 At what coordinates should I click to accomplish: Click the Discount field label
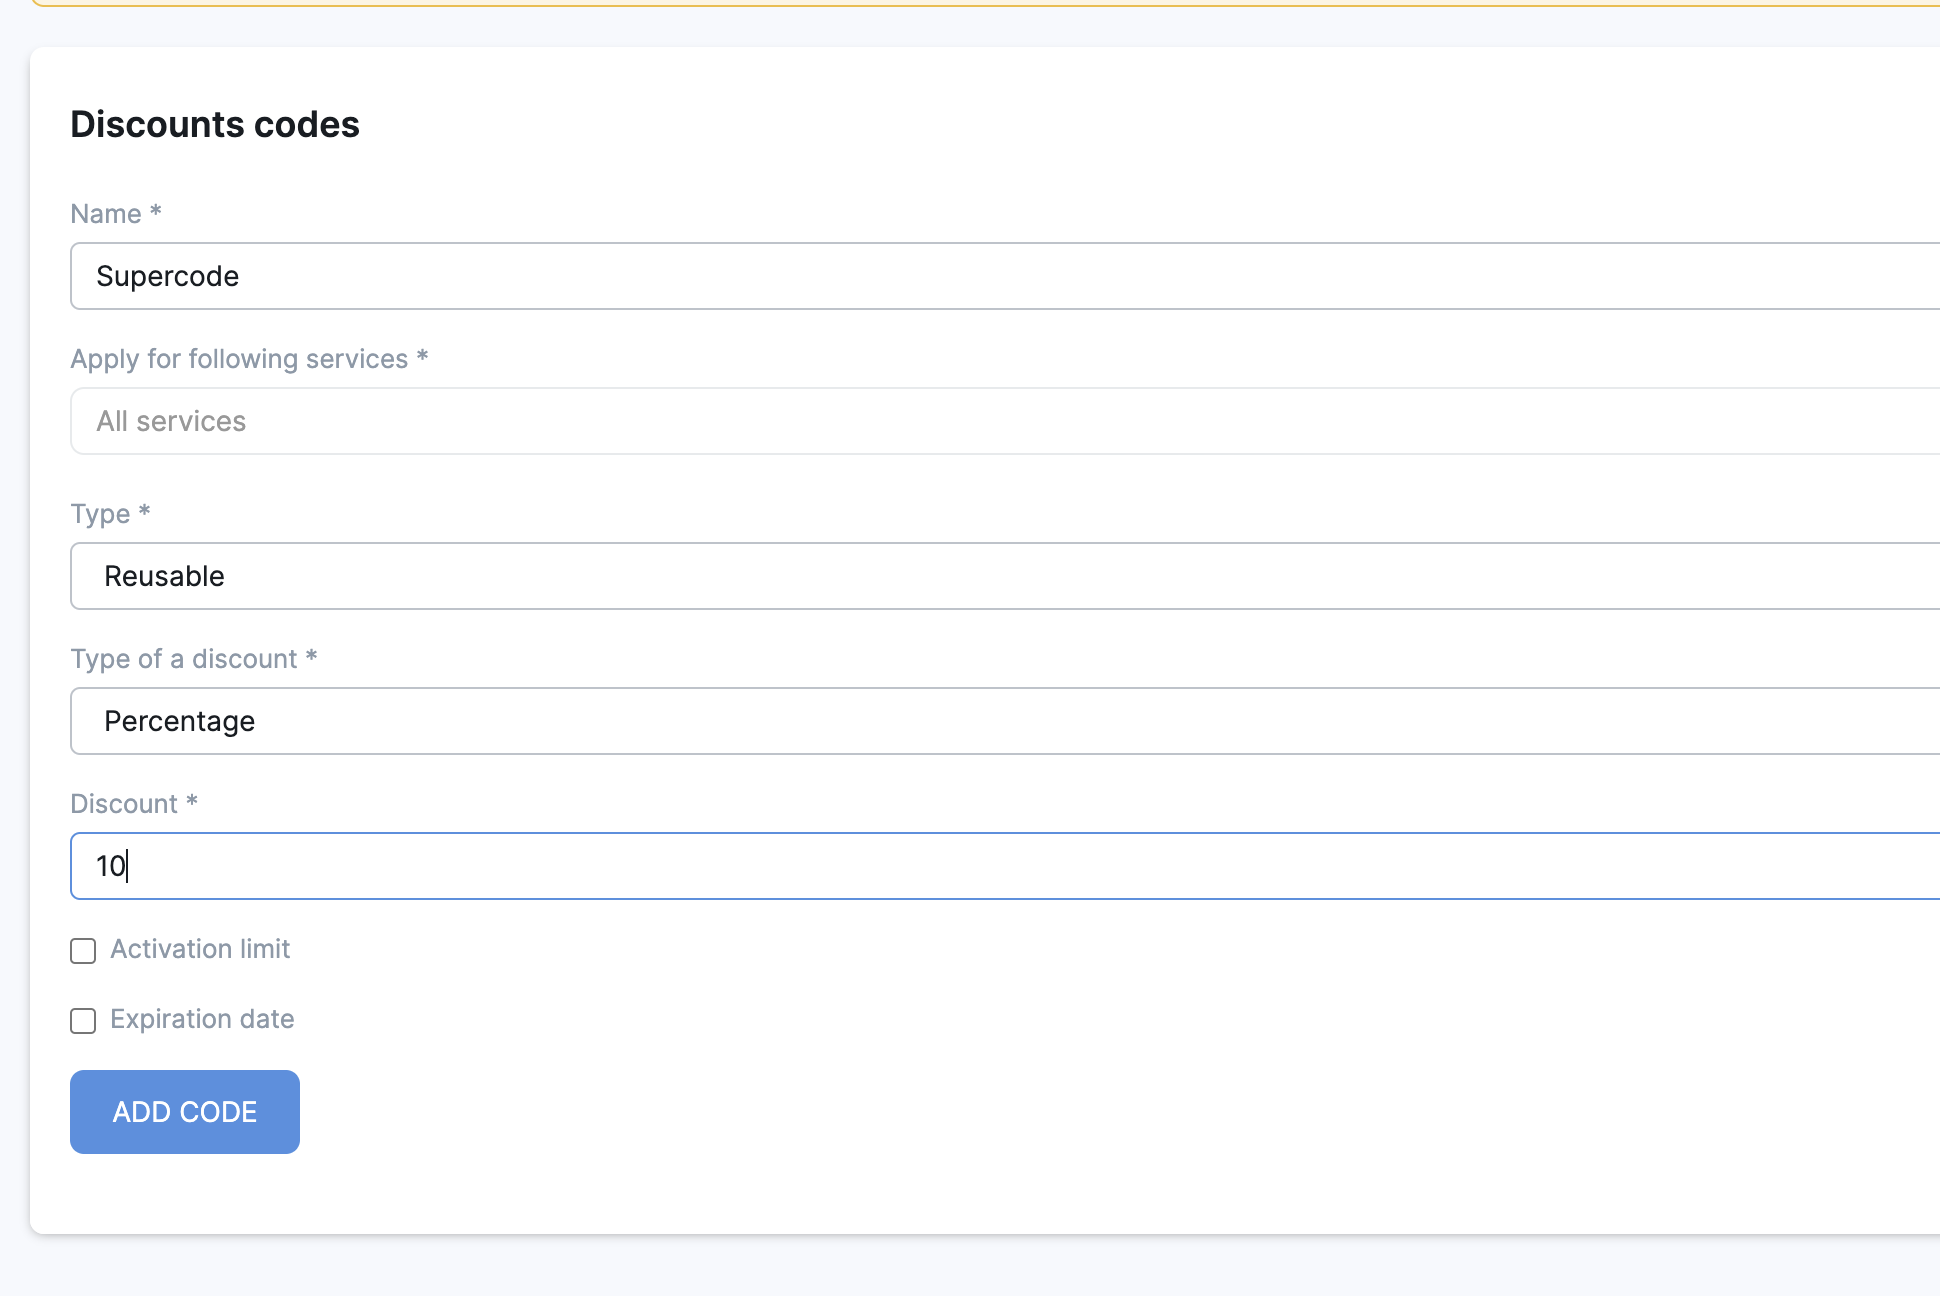click(x=124, y=804)
